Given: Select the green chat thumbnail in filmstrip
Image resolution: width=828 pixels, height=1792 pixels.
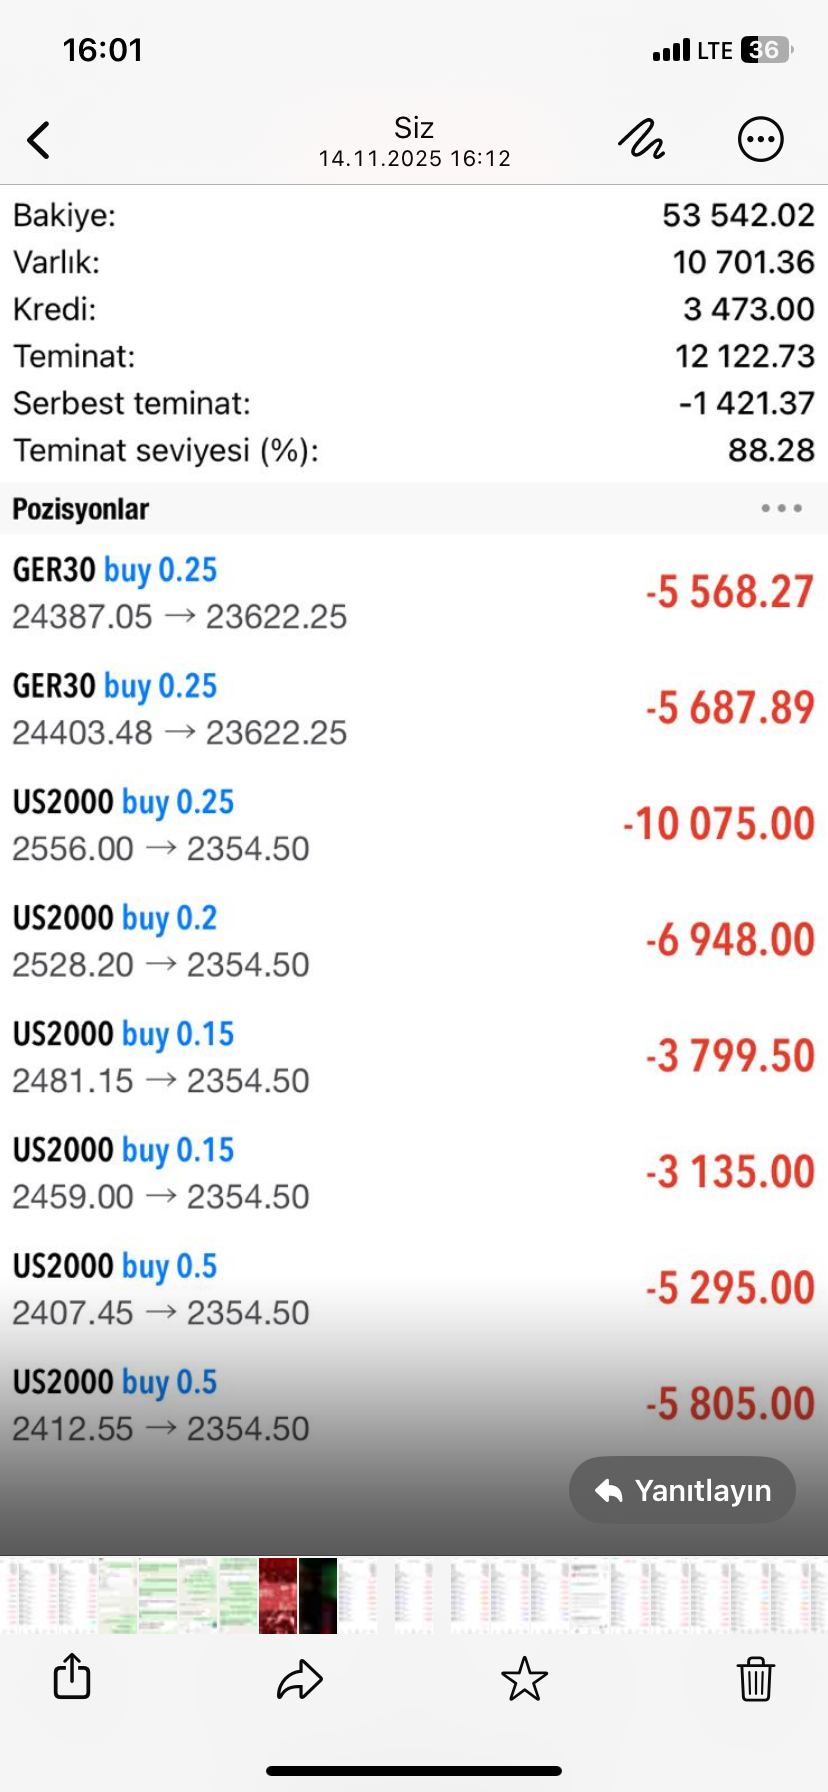Looking at the screenshot, I should [158, 1595].
